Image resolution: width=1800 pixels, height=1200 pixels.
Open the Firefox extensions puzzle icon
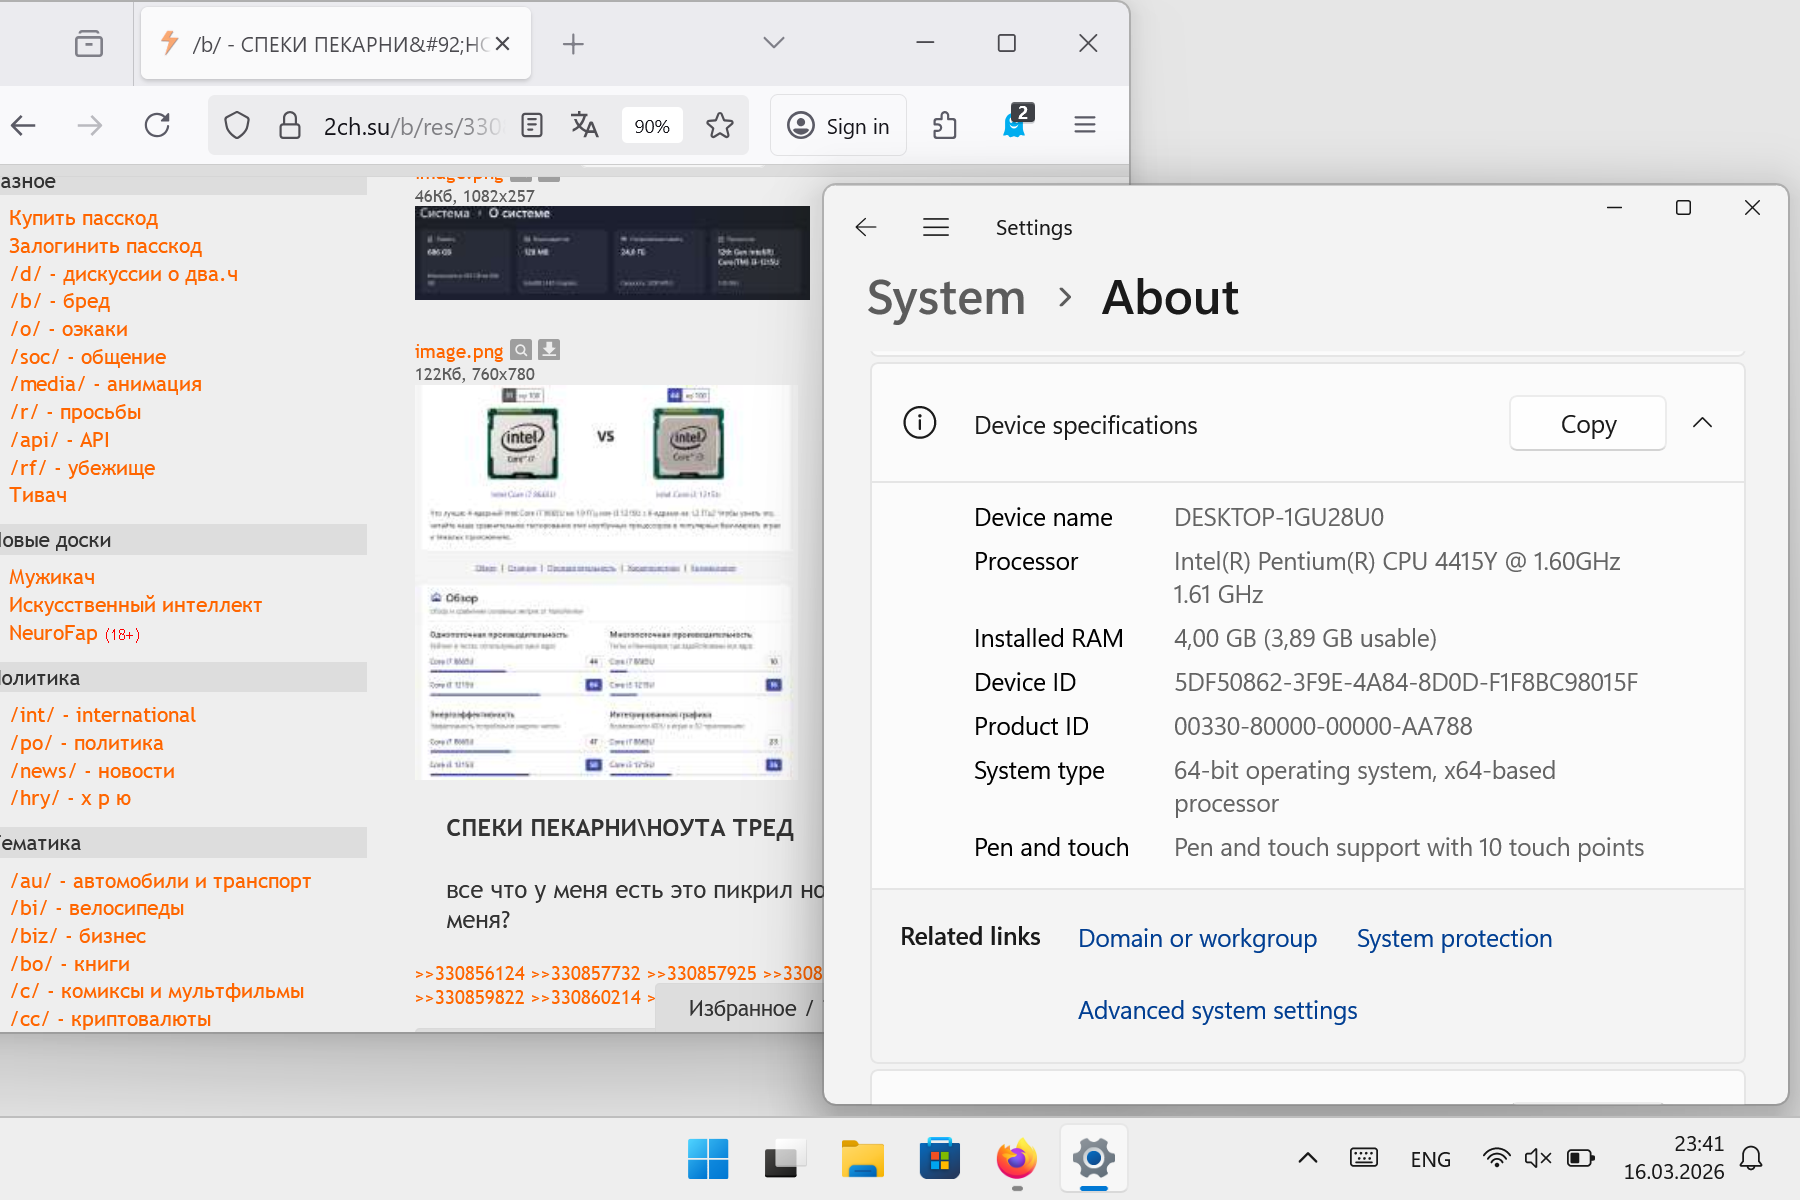[x=944, y=125]
